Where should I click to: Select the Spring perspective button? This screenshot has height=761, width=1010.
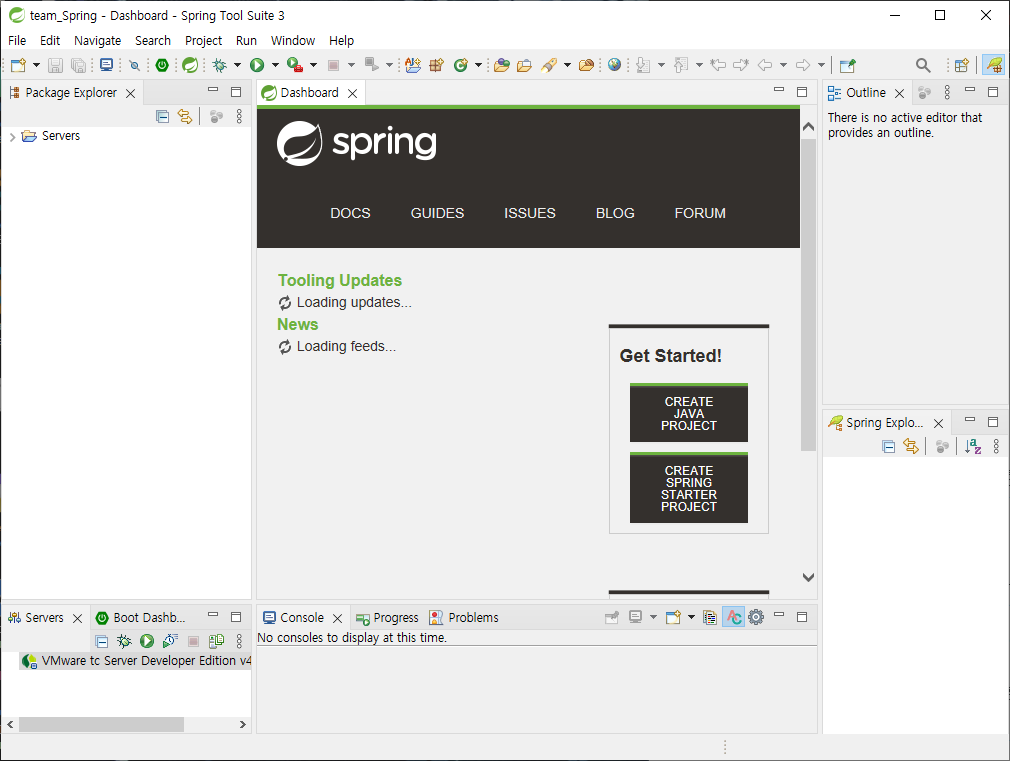(994, 65)
